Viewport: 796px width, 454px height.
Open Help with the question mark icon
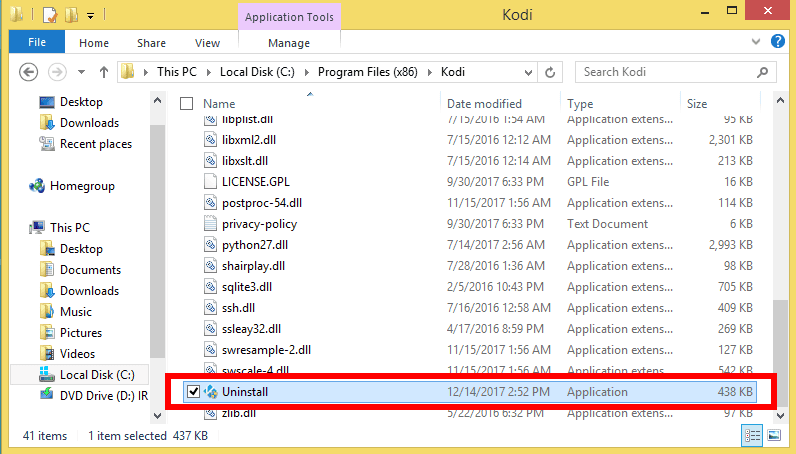pos(777,41)
